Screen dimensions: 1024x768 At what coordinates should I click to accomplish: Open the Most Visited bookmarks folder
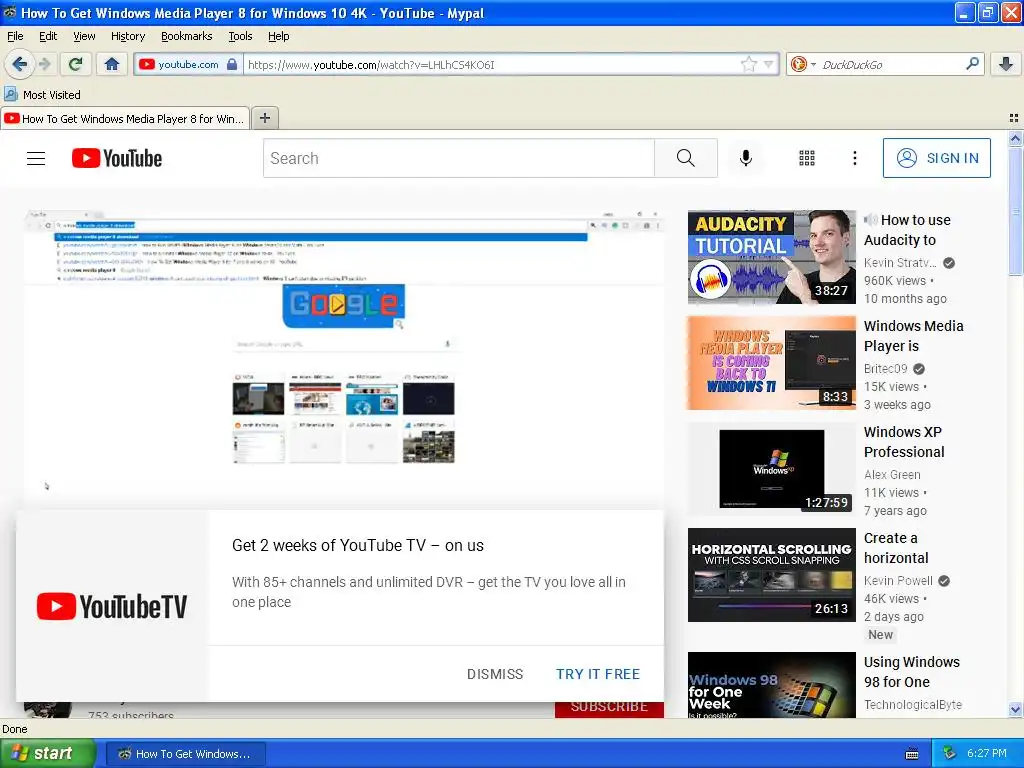point(42,95)
